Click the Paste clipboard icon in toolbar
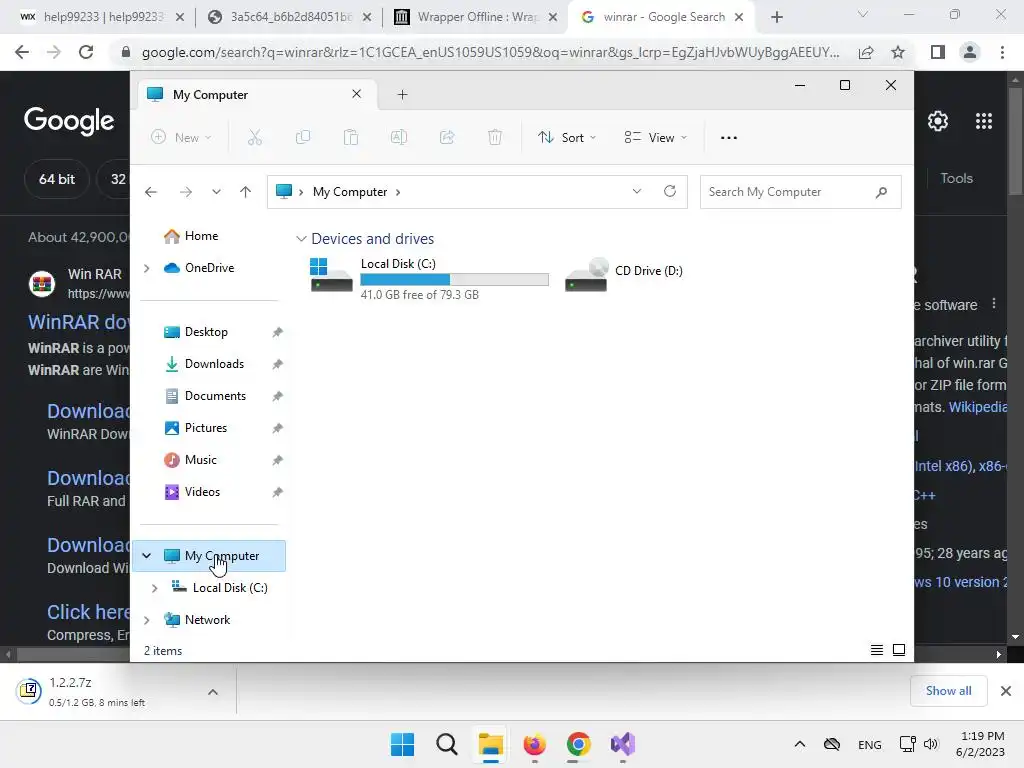The image size is (1024, 768). click(x=351, y=137)
